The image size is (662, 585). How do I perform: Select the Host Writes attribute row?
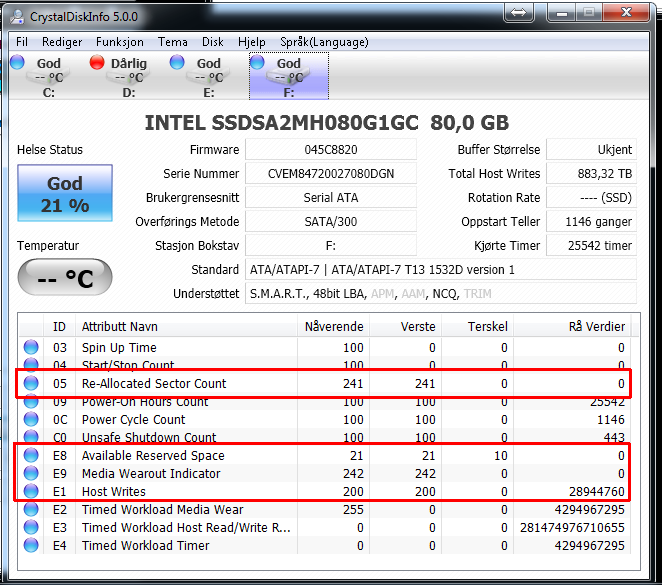(324, 491)
